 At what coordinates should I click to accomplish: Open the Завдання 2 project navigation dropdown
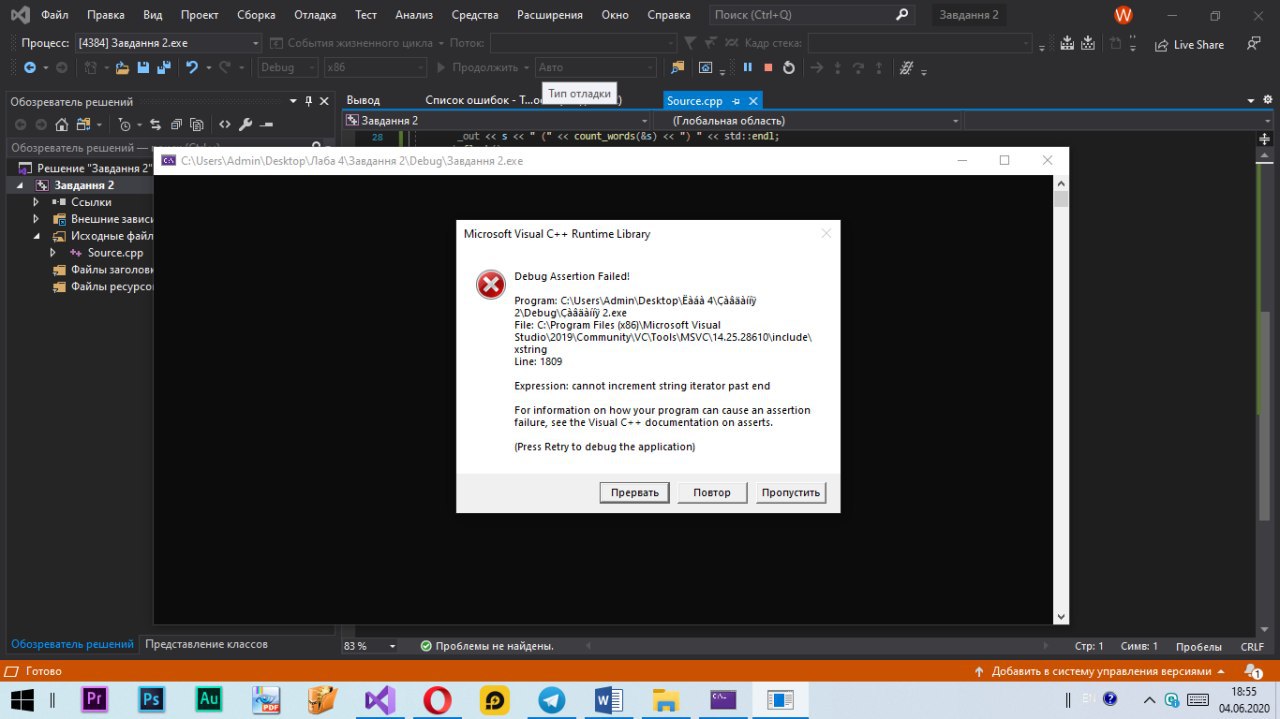click(x=497, y=121)
